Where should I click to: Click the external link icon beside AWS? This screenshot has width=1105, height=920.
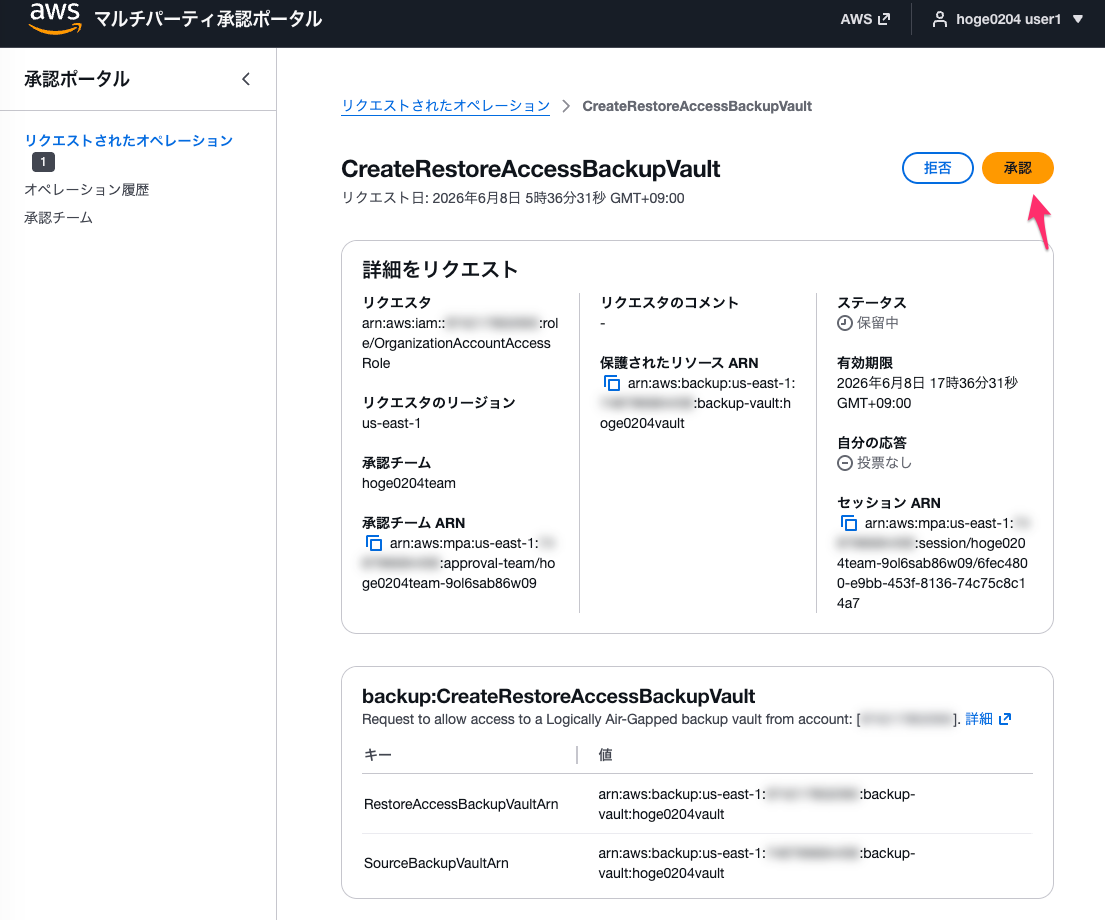pyautogui.click(x=884, y=19)
